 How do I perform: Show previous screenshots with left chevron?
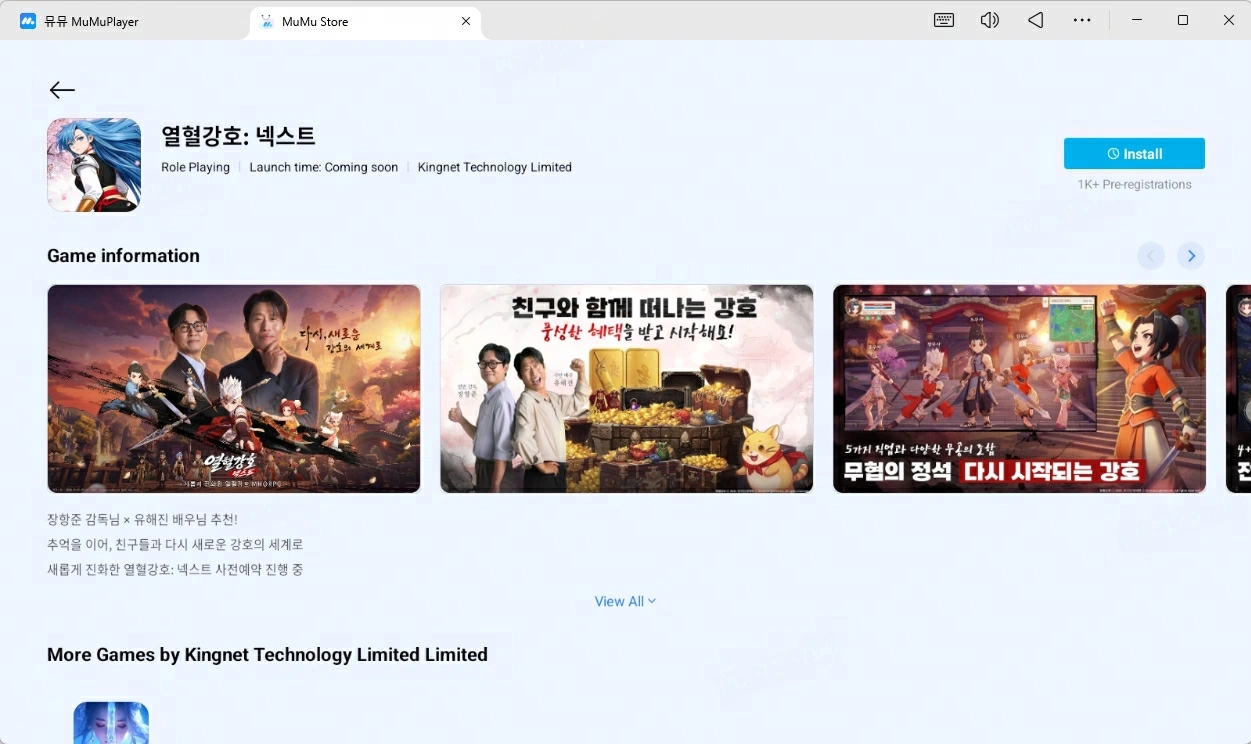point(1151,256)
